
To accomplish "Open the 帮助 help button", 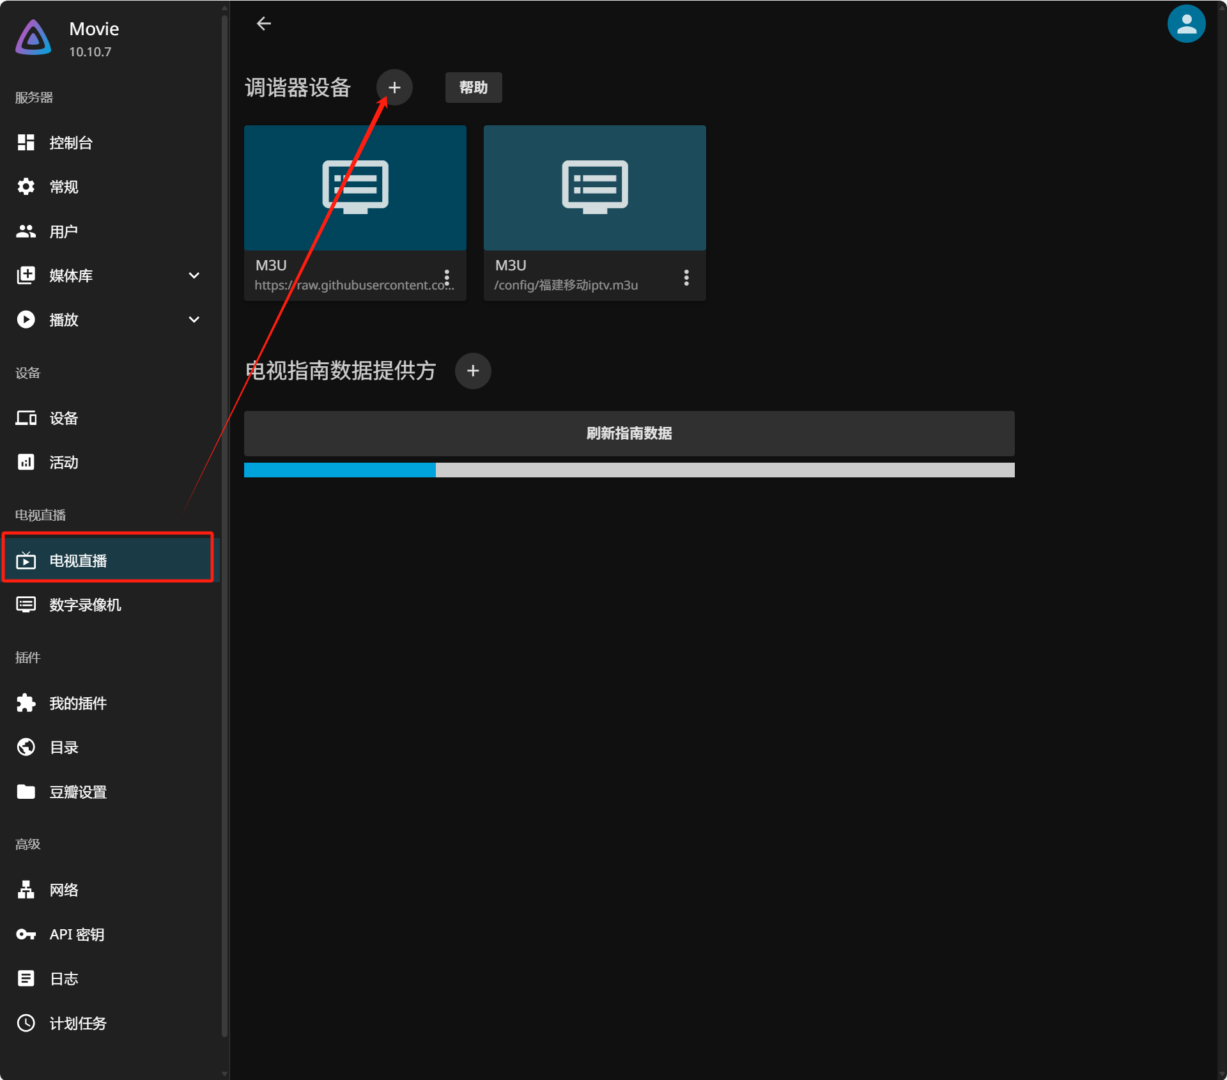I will (474, 88).
